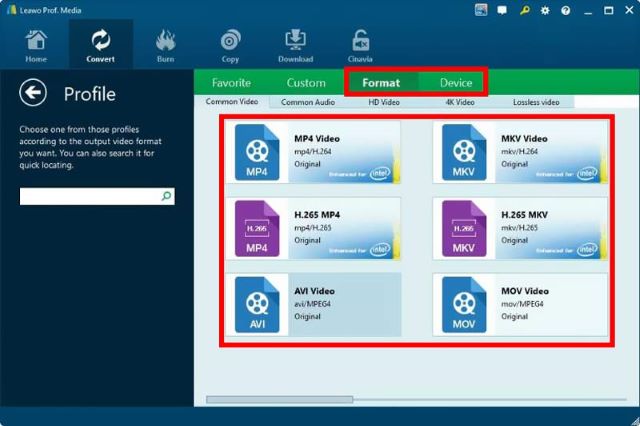The image size is (640, 426).
Task: Switch to the Favorite tab
Action: click(231, 83)
